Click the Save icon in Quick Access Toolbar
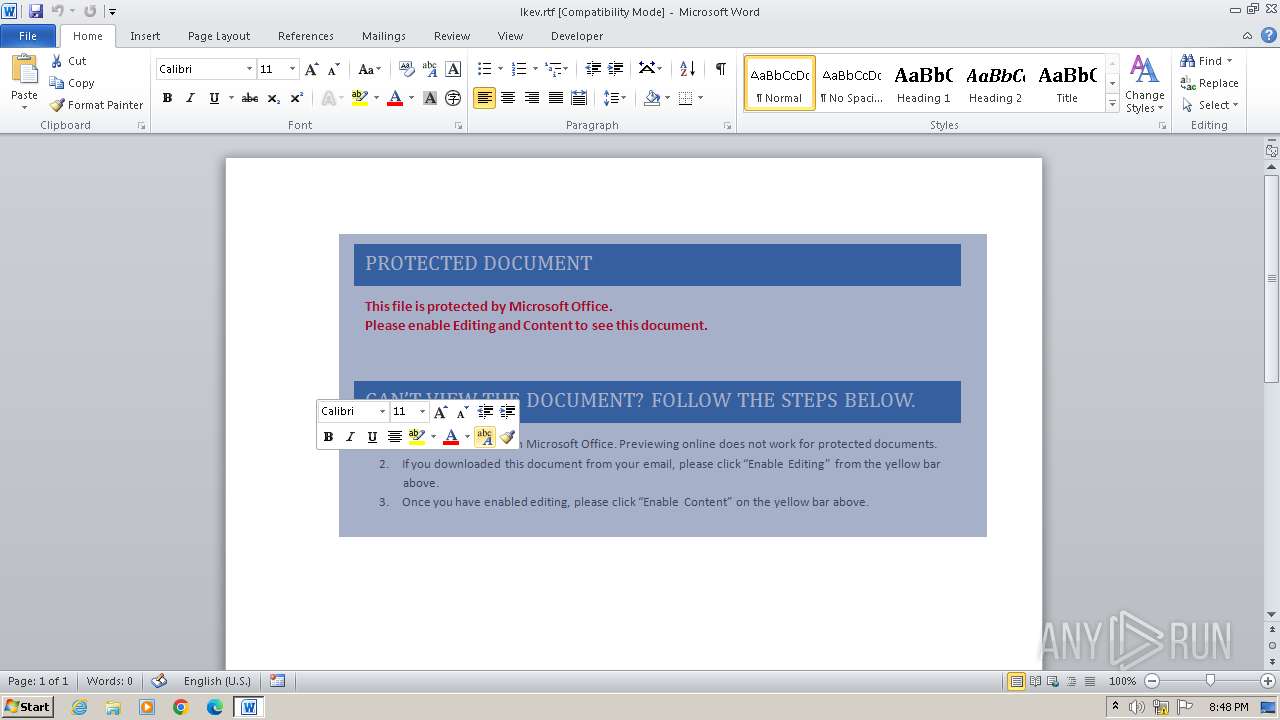 (36, 11)
